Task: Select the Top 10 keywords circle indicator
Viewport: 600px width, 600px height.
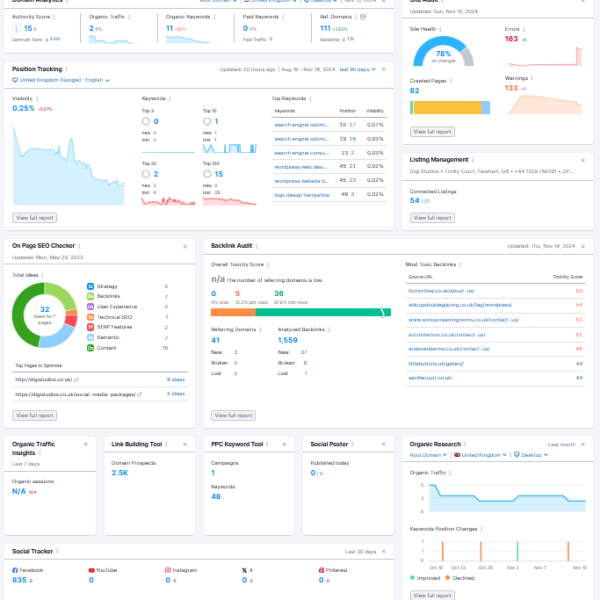Action: point(207,121)
